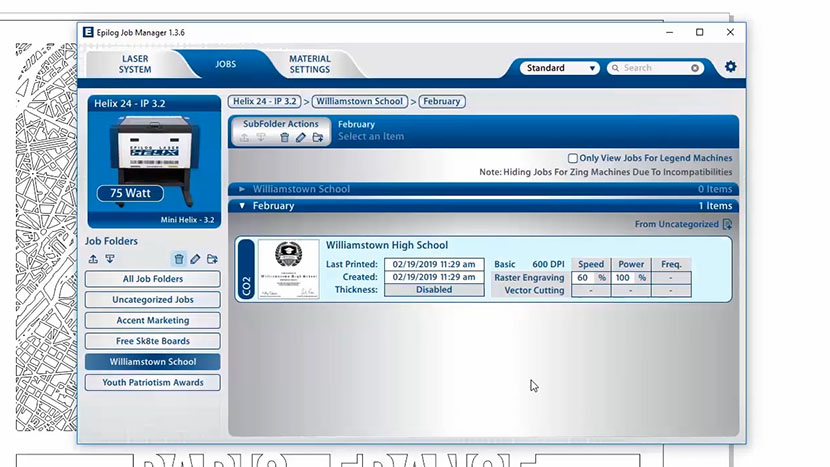Select the Williamstown High School job thumbnail
The image size is (830, 467).
click(x=288, y=269)
